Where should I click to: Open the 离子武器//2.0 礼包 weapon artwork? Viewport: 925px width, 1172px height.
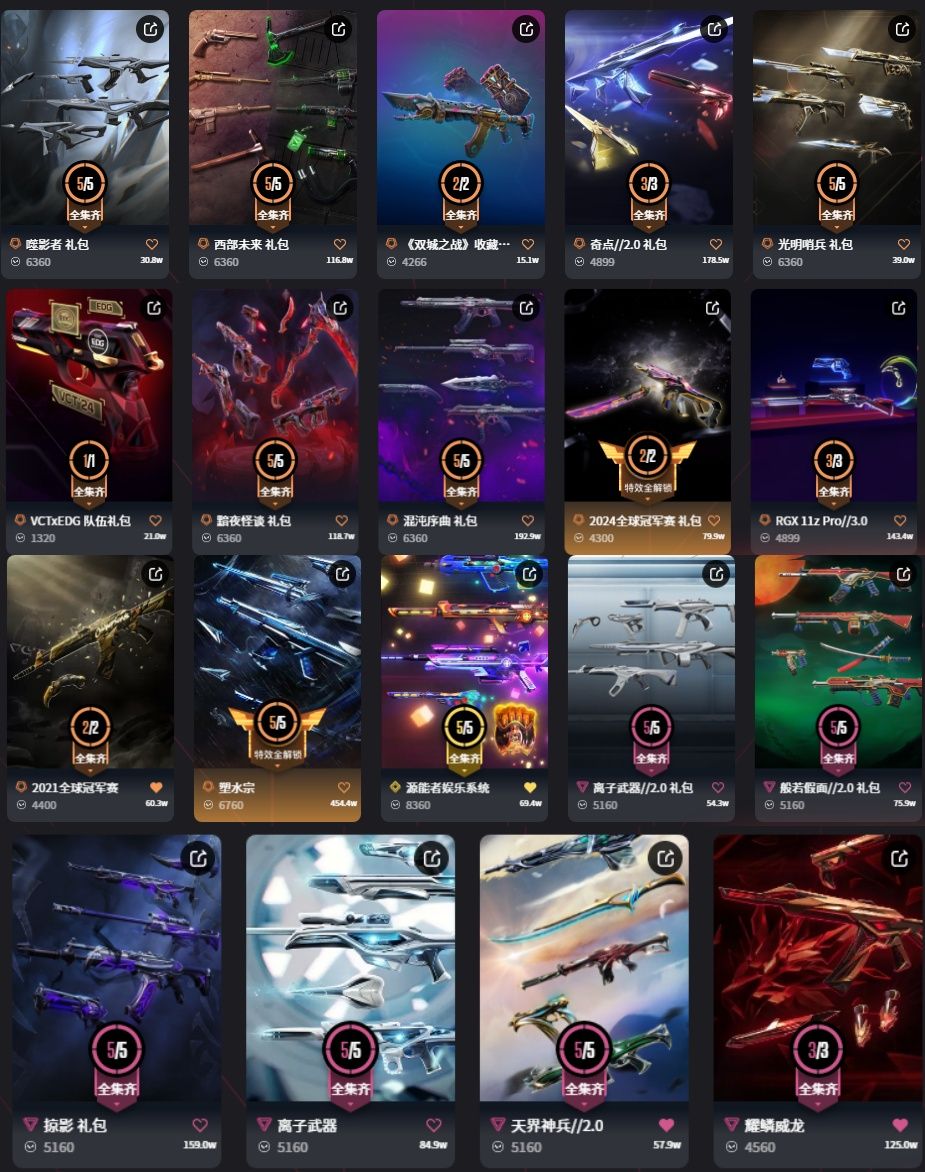[651, 662]
